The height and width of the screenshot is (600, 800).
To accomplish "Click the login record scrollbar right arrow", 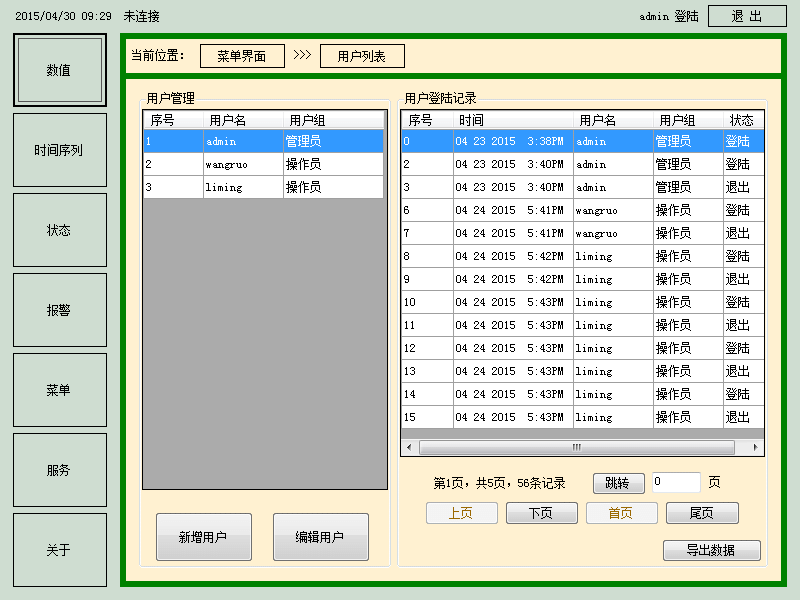I will click(756, 448).
